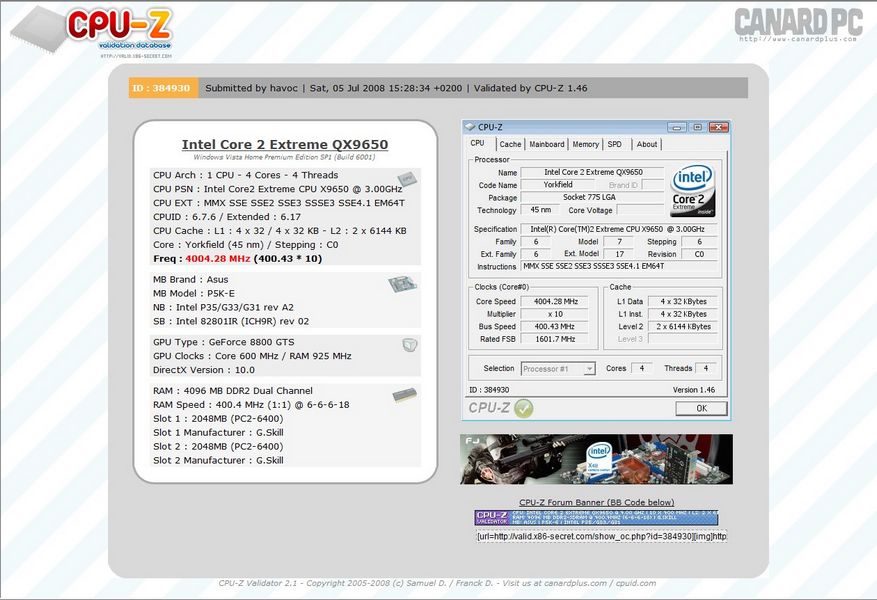Click the 'CPU Cache' line in summary
877x600 pixels.
tap(280, 231)
